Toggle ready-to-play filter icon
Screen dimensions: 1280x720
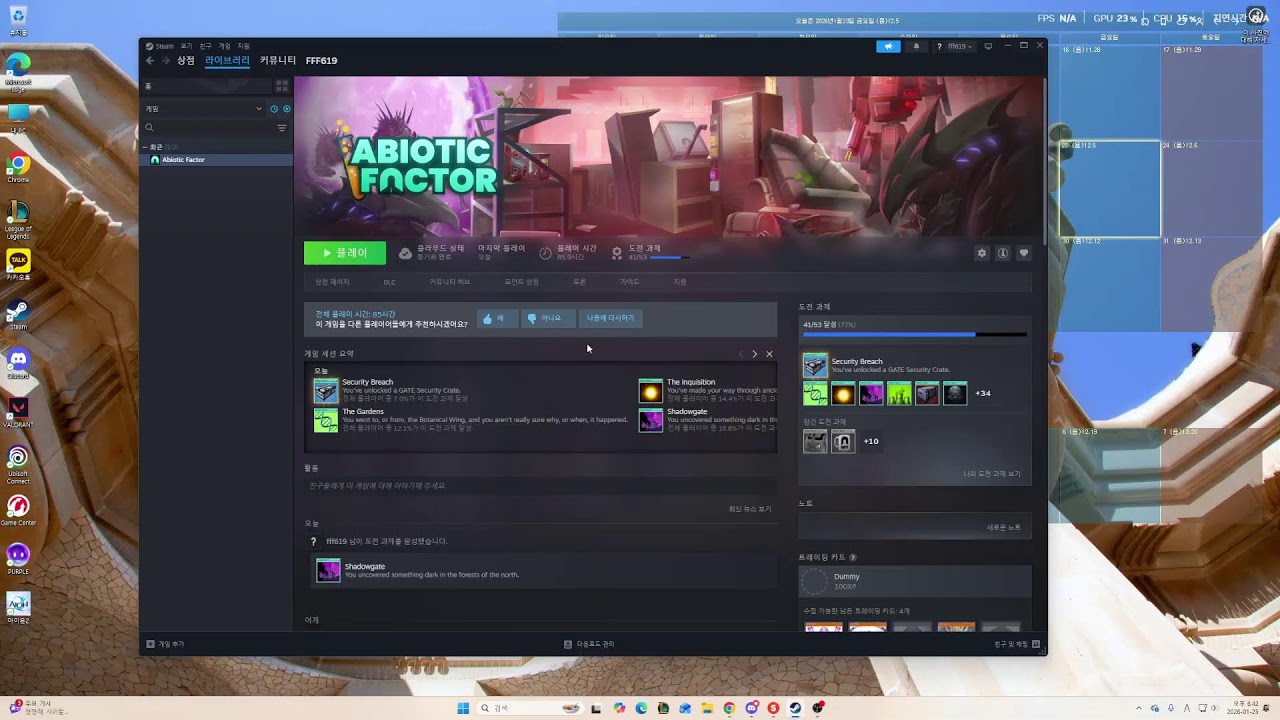(x=286, y=108)
